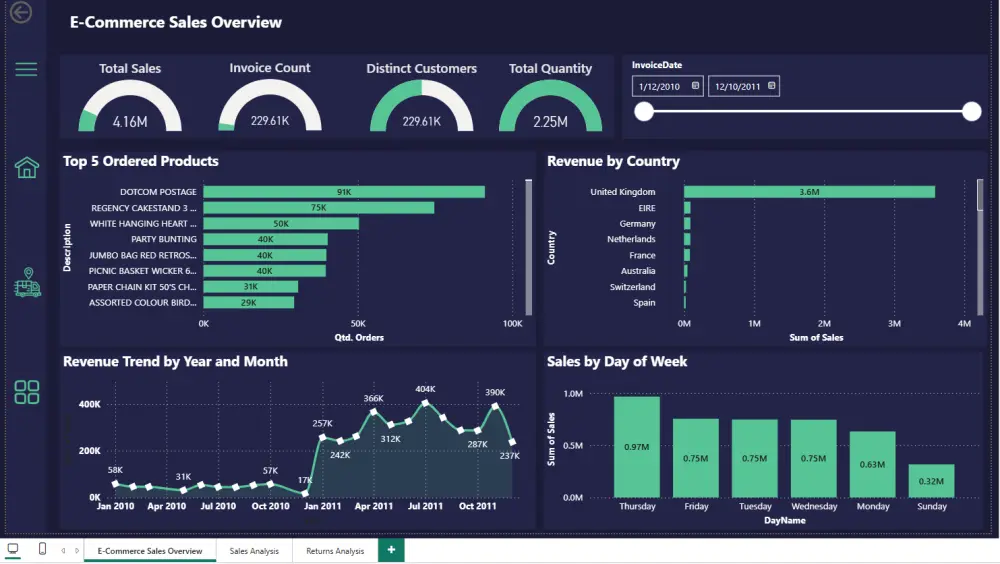The width and height of the screenshot is (1000, 564).
Task: Click the previous page arrow in tab bar
Action: point(63,550)
